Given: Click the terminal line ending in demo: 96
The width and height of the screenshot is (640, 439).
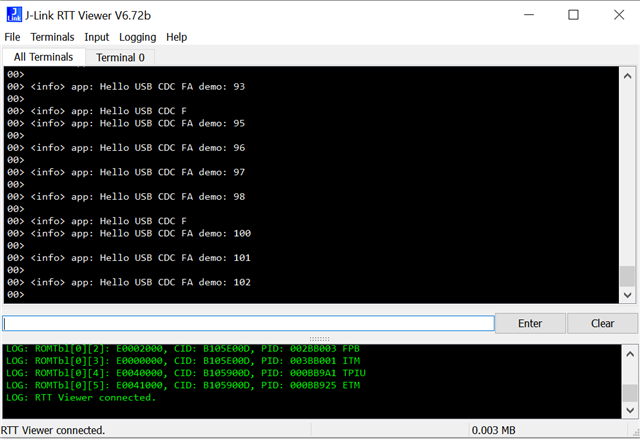Looking at the screenshot, I should (126, 148).
